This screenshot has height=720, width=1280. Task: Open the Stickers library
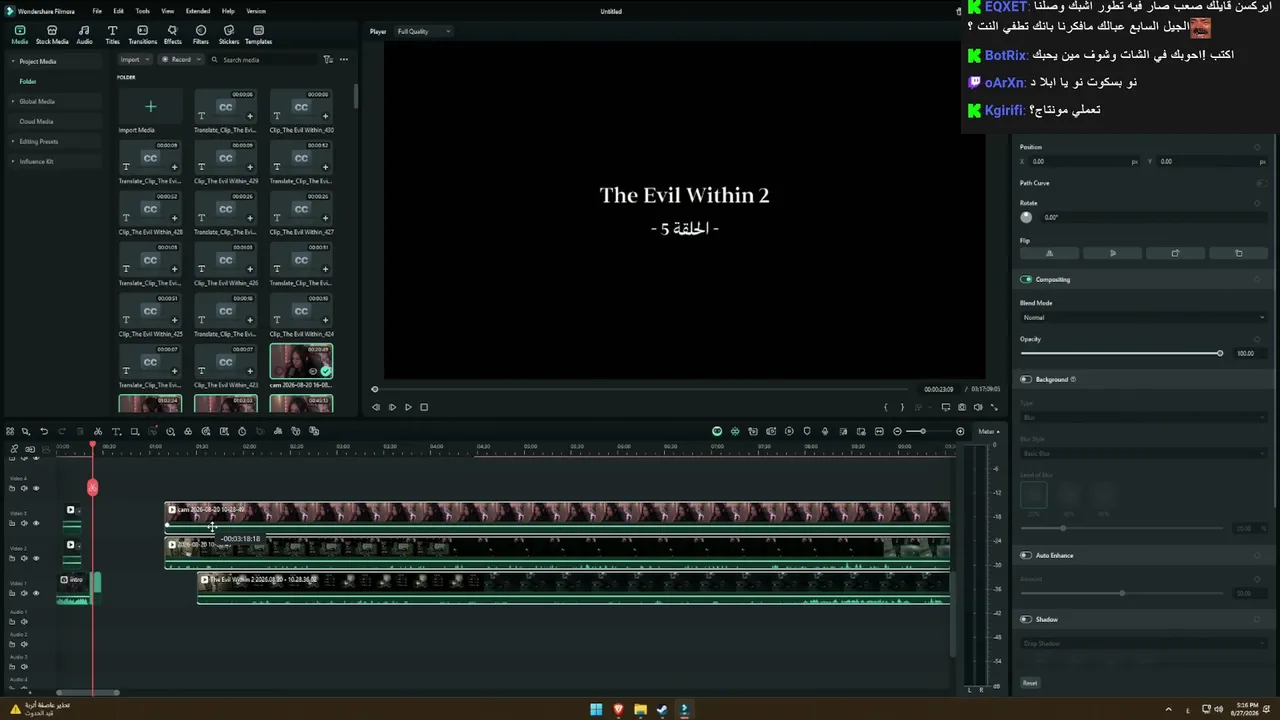click(229, 35)
